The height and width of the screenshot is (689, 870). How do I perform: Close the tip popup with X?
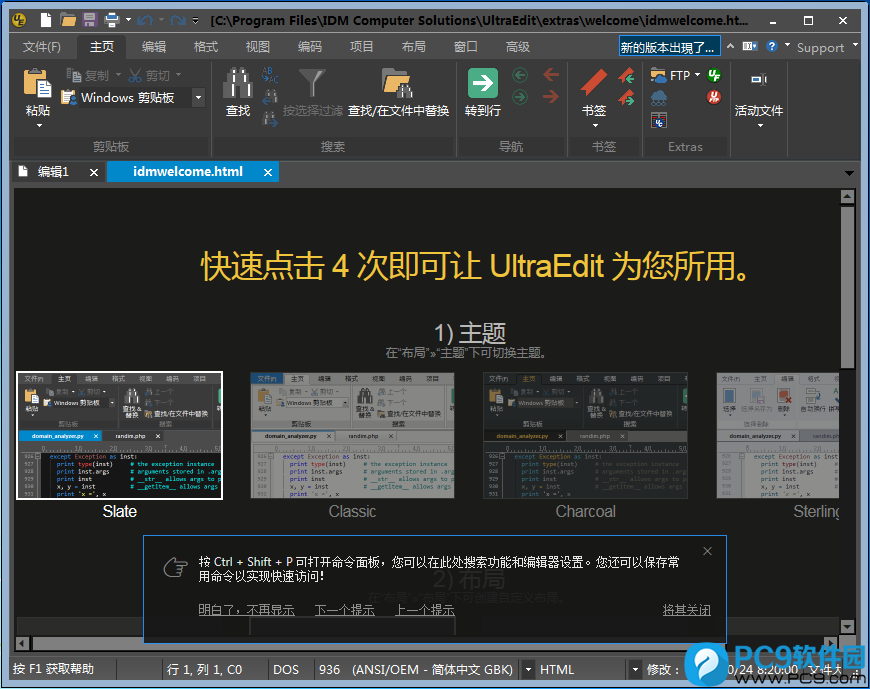point(707,551)
